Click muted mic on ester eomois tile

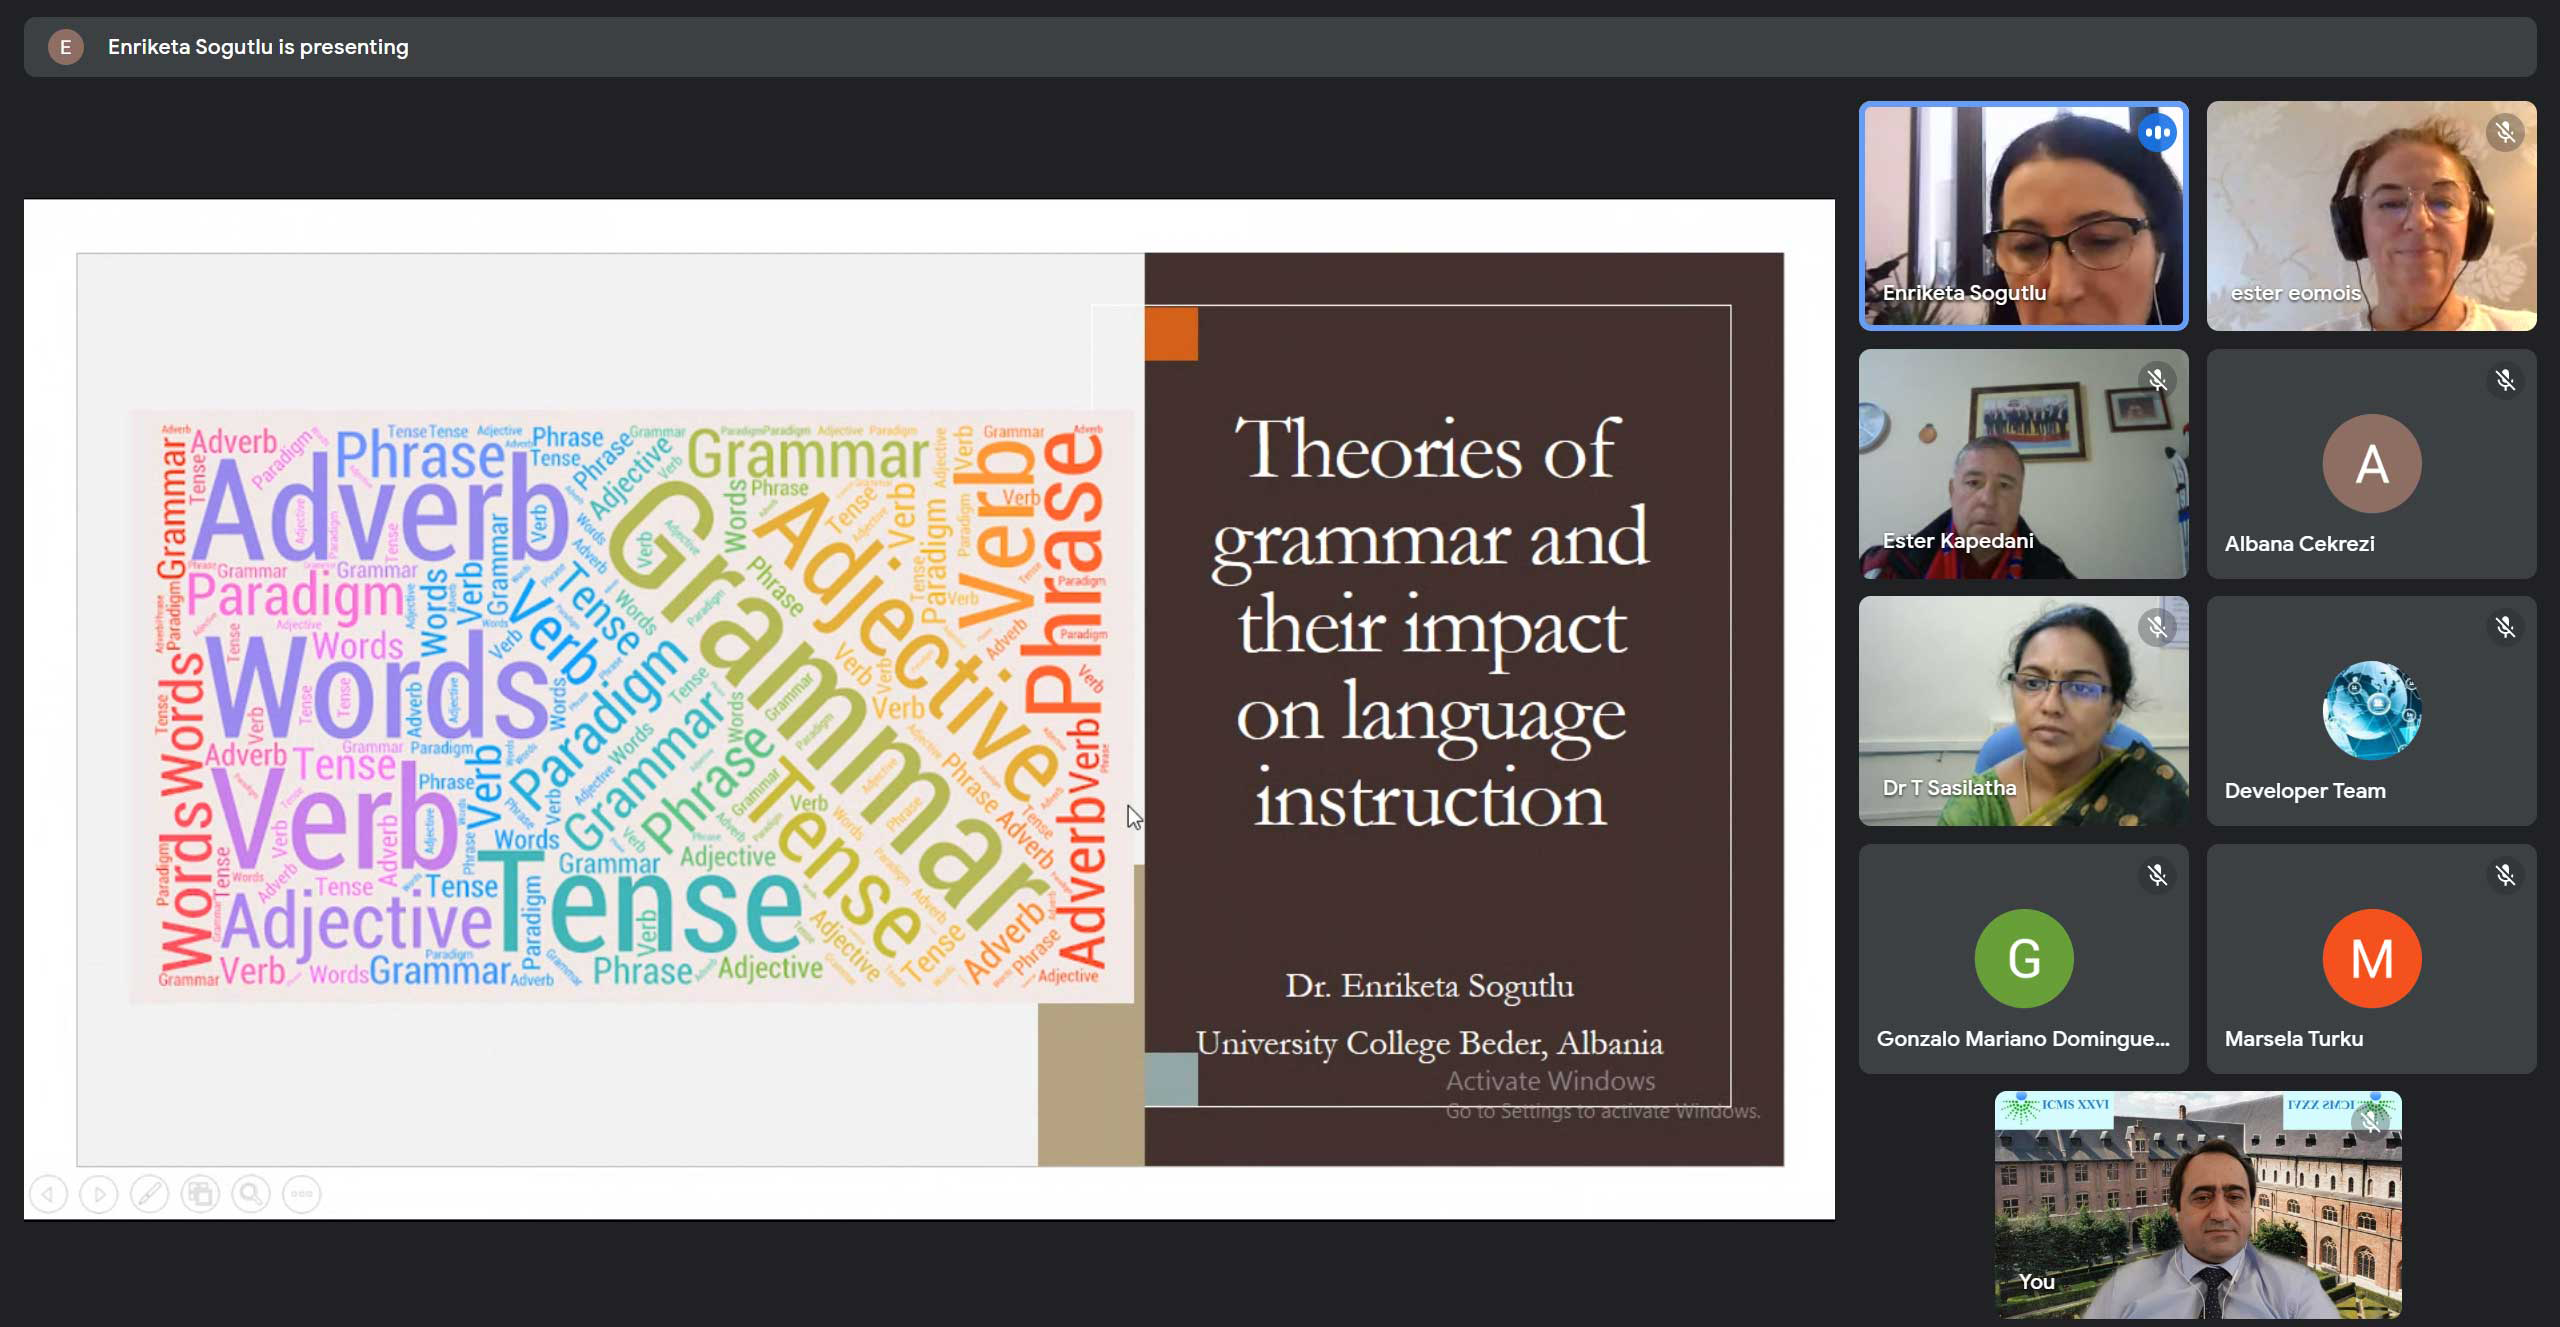point(2504,132)
